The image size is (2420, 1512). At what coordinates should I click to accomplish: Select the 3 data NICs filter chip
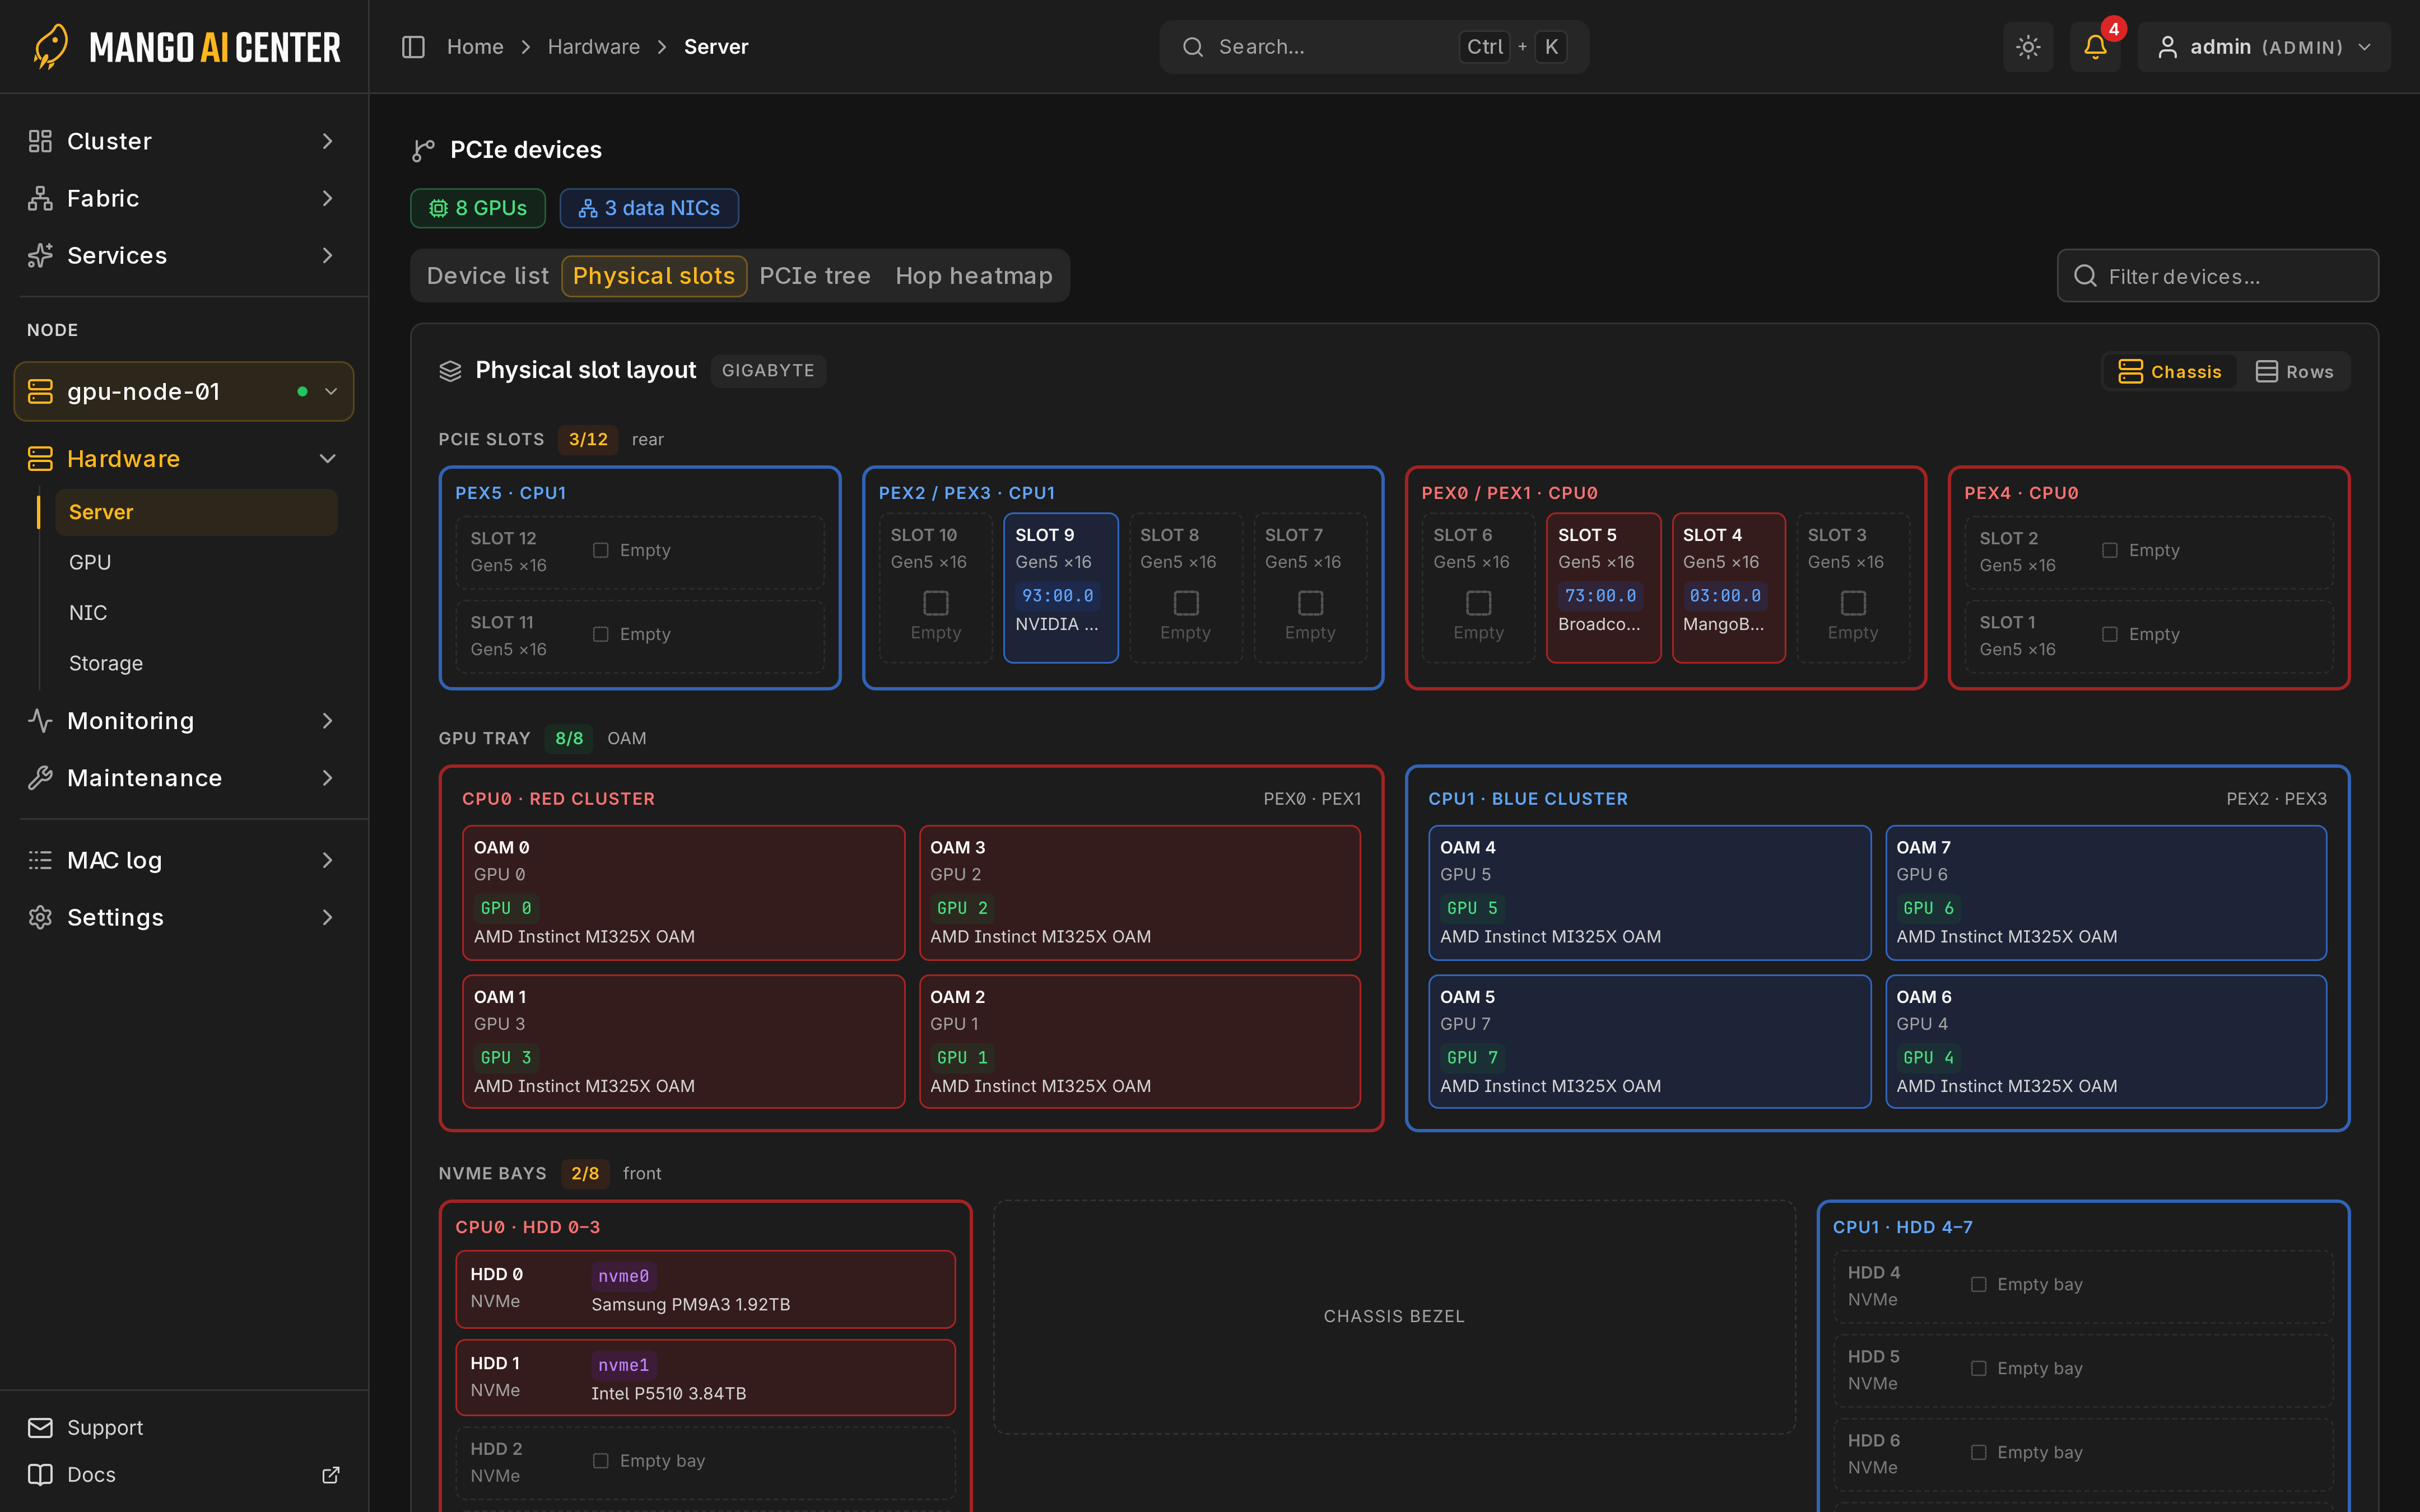pos(649,208)
